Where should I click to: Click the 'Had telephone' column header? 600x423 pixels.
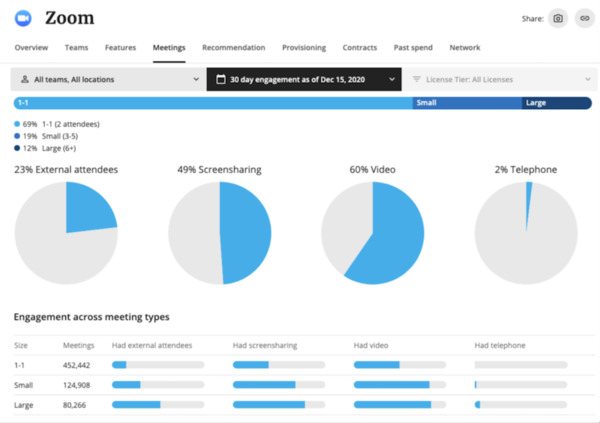coord(500,345)
